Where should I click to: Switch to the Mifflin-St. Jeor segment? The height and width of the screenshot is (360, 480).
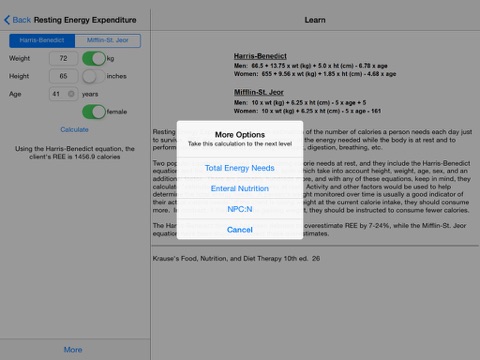coord(108,40)
